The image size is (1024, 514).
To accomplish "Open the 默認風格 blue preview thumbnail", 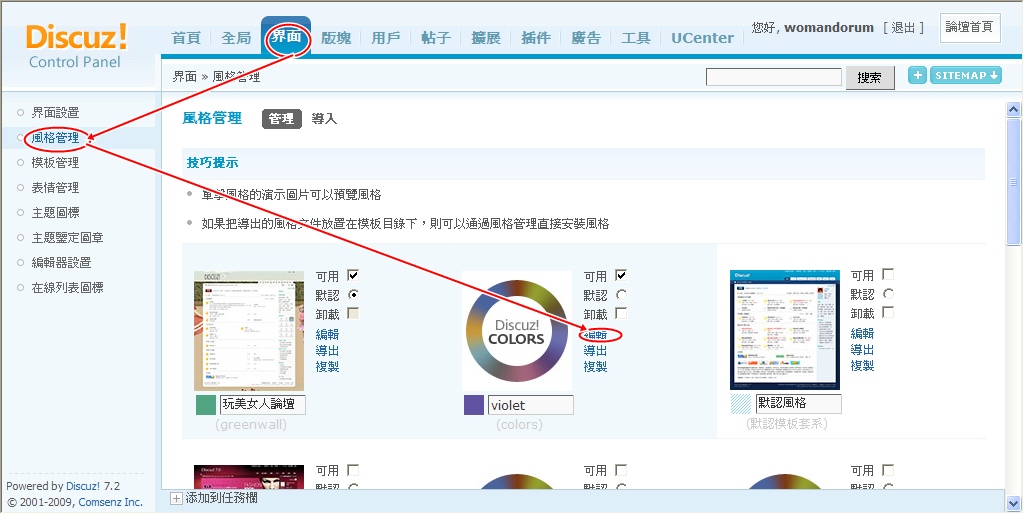I will click(784, 330).
